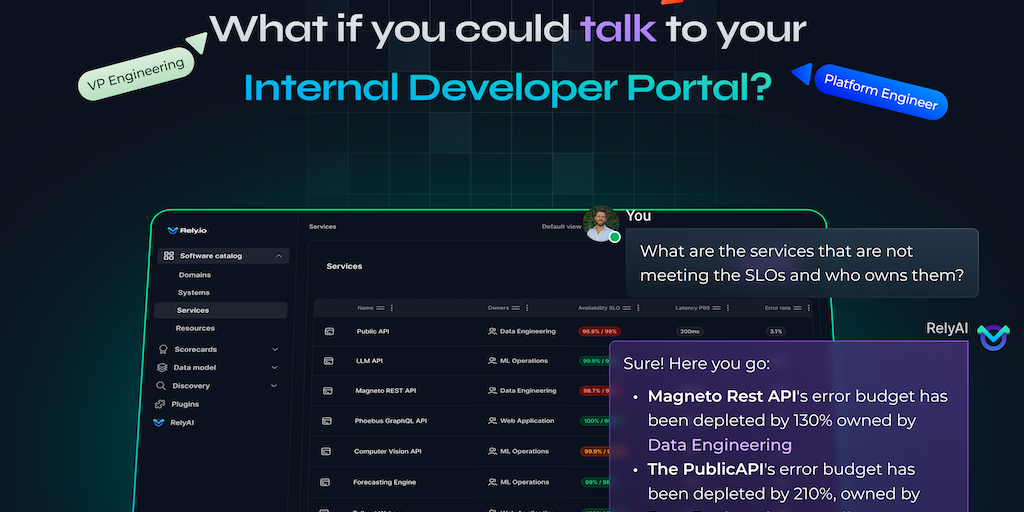The width and height of the screenshot is (1024, 512).
Task: Click the 98.7% availability badge for Magneto
Action: tap(594, 391)
